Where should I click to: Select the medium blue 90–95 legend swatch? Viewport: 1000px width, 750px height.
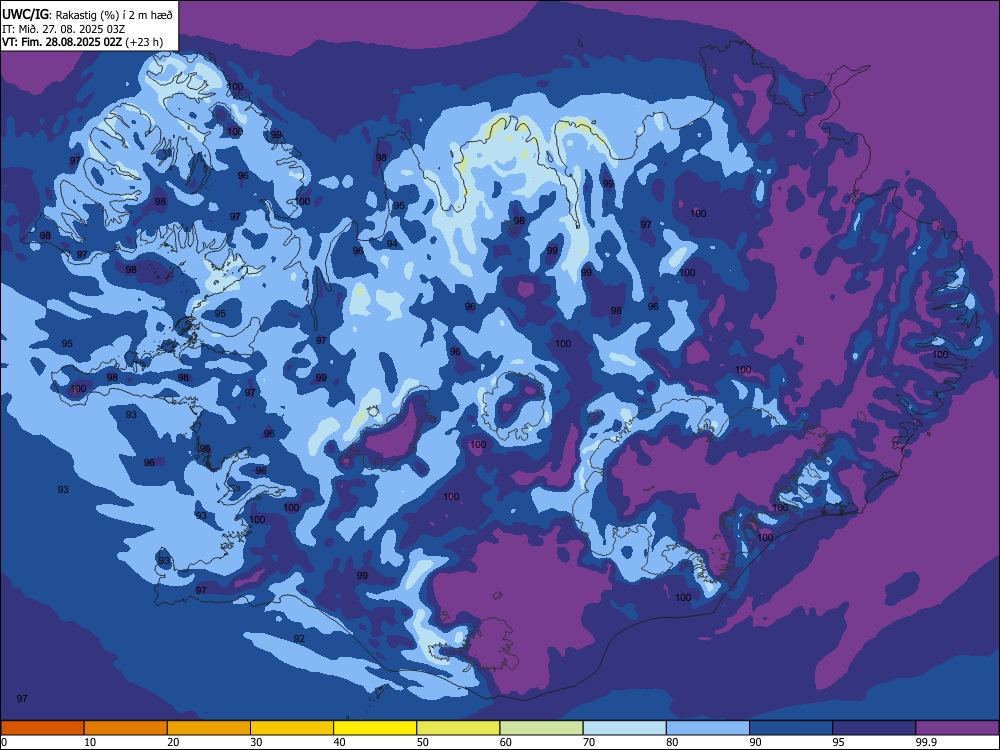[x=791, y=728]
